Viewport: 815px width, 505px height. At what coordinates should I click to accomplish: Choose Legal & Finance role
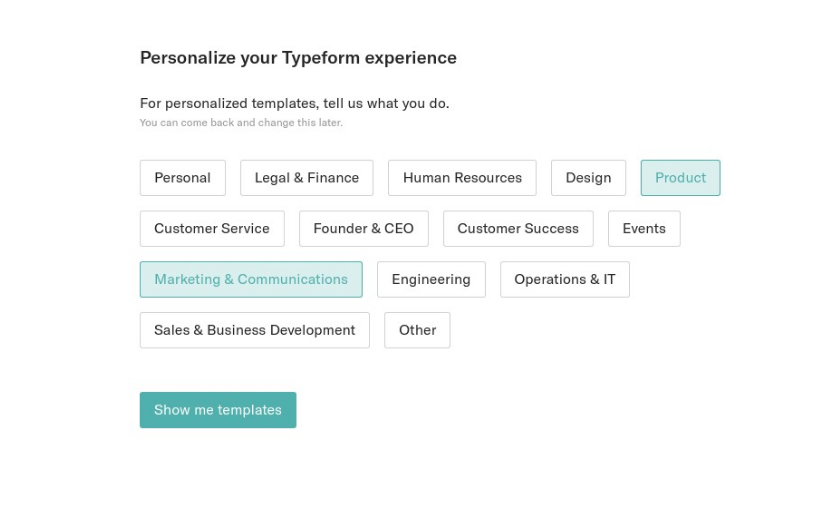coord(307,178)
